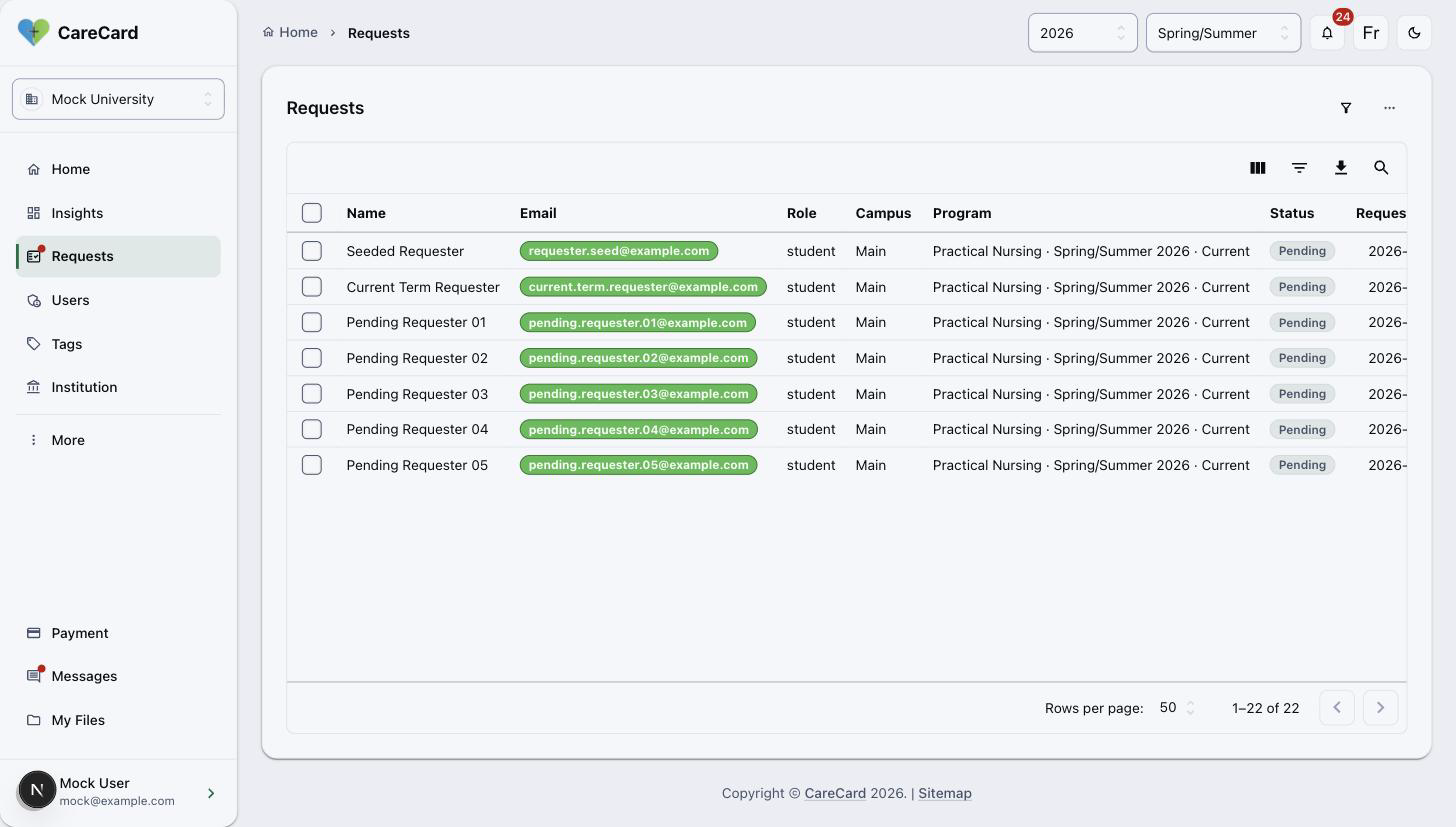Sort by the Email column header
Screen dimensions: 1456x827
coord(538,213)
